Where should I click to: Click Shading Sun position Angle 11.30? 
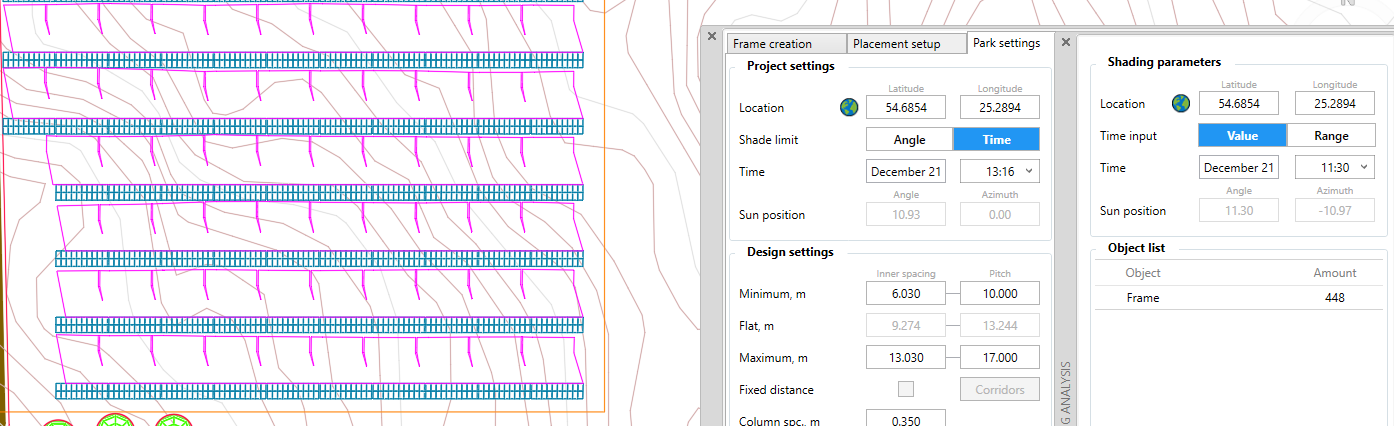click(x=1239, y=210)
